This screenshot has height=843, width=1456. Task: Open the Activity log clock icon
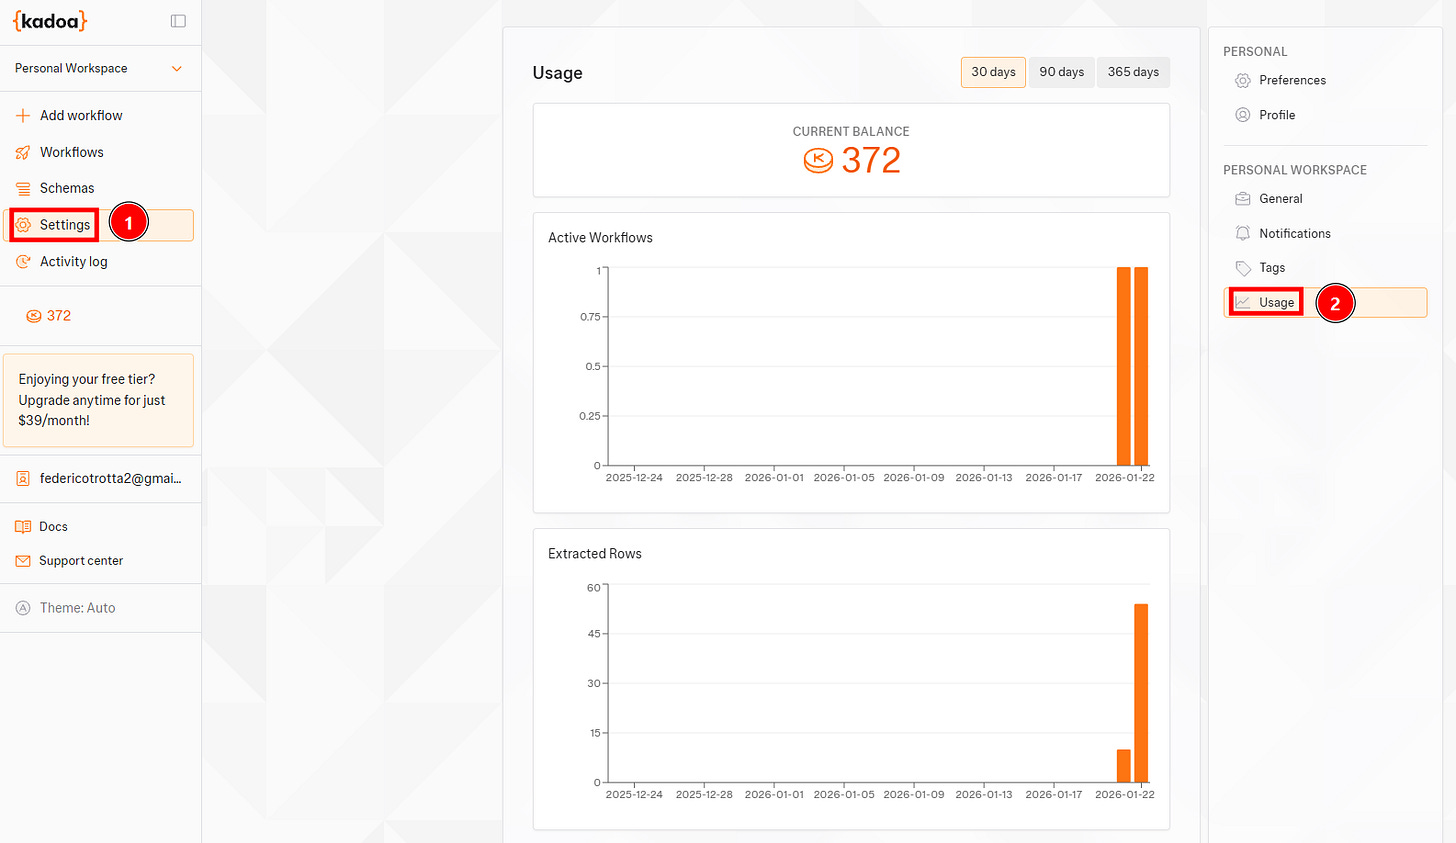point(22,261)
